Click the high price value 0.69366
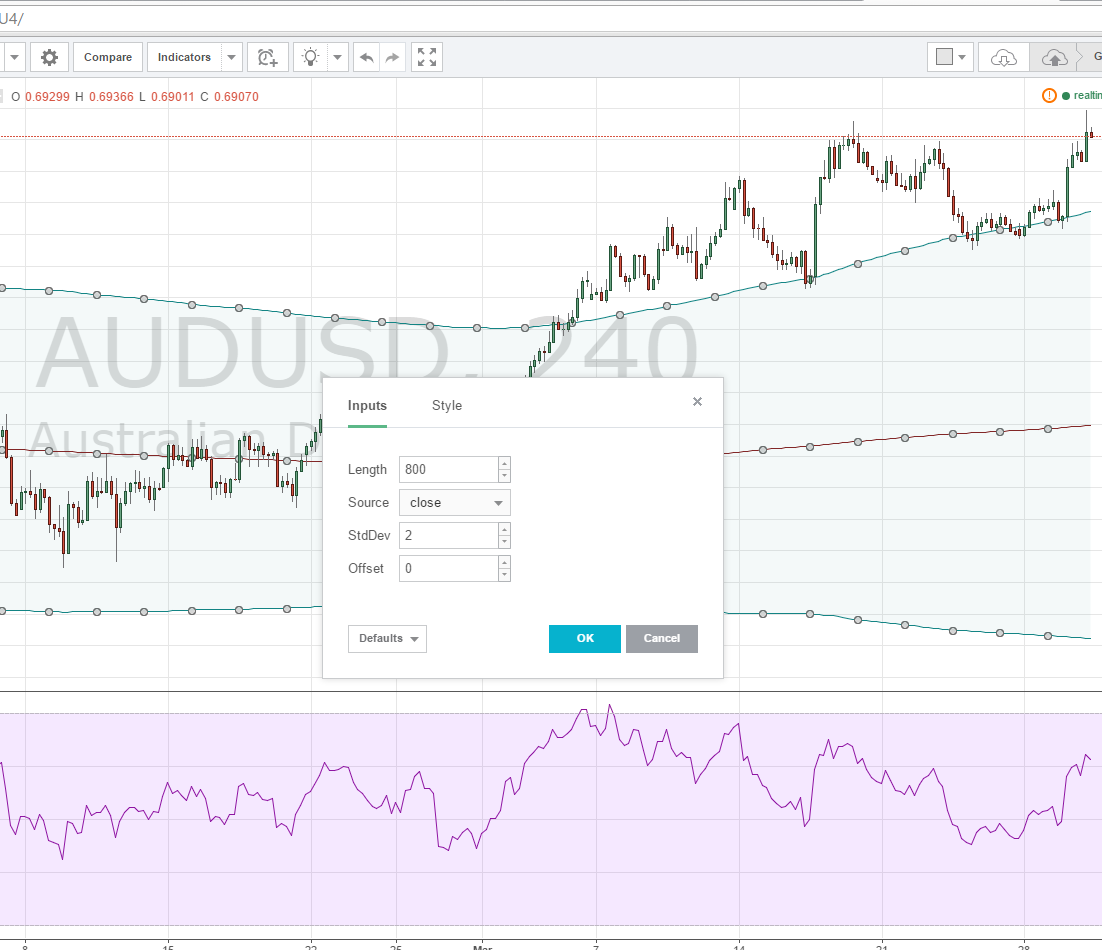The image size is (1102, 950). (x=111, y=97)
